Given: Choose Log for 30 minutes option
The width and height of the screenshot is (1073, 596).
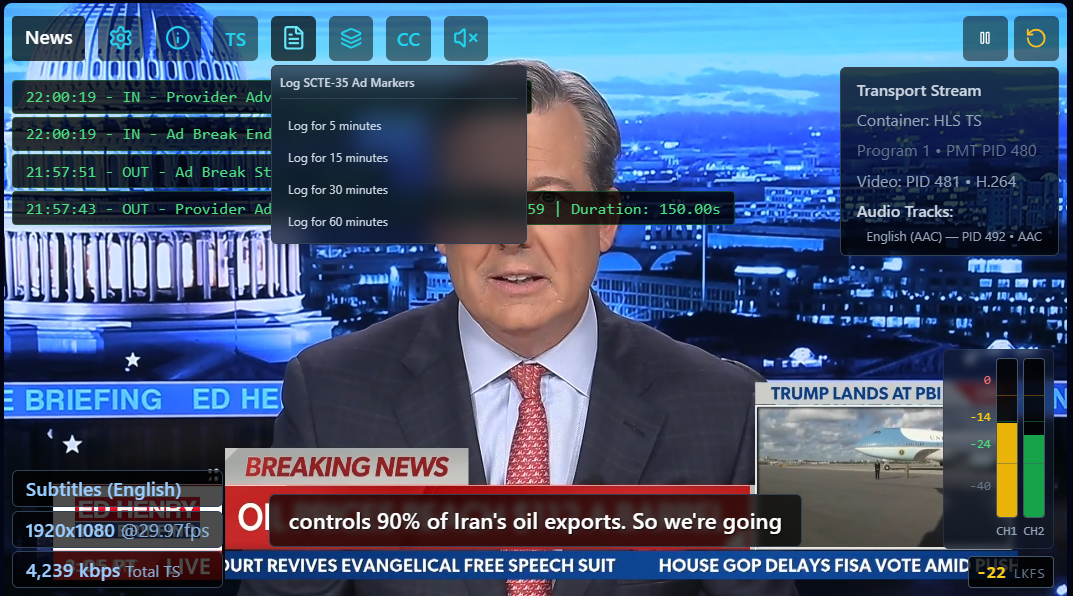Looking at the screenshot, I should point(338,190).
